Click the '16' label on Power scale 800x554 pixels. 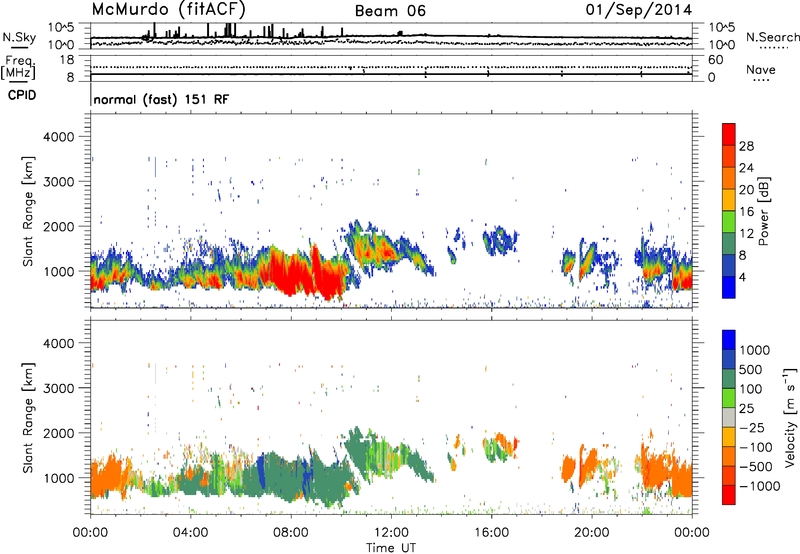746,212
